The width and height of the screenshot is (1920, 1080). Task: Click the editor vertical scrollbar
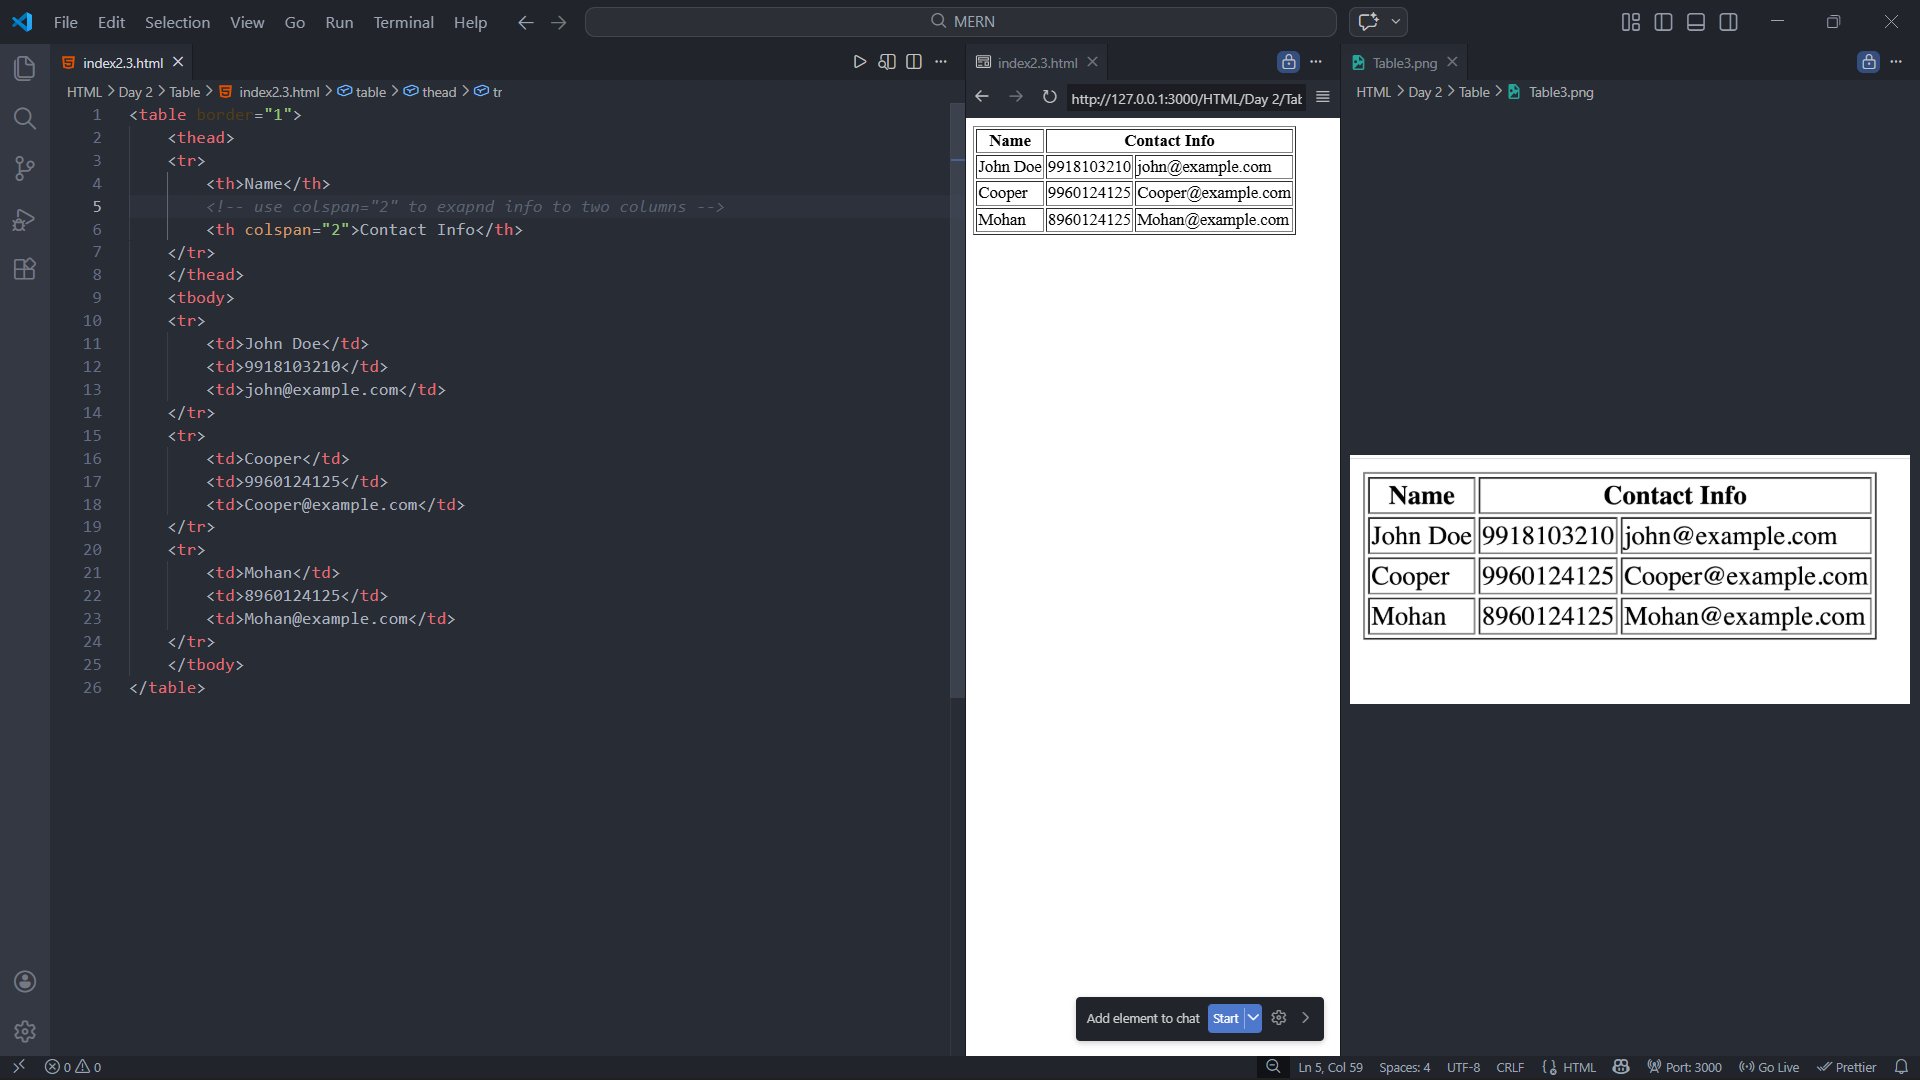(957, 400)
